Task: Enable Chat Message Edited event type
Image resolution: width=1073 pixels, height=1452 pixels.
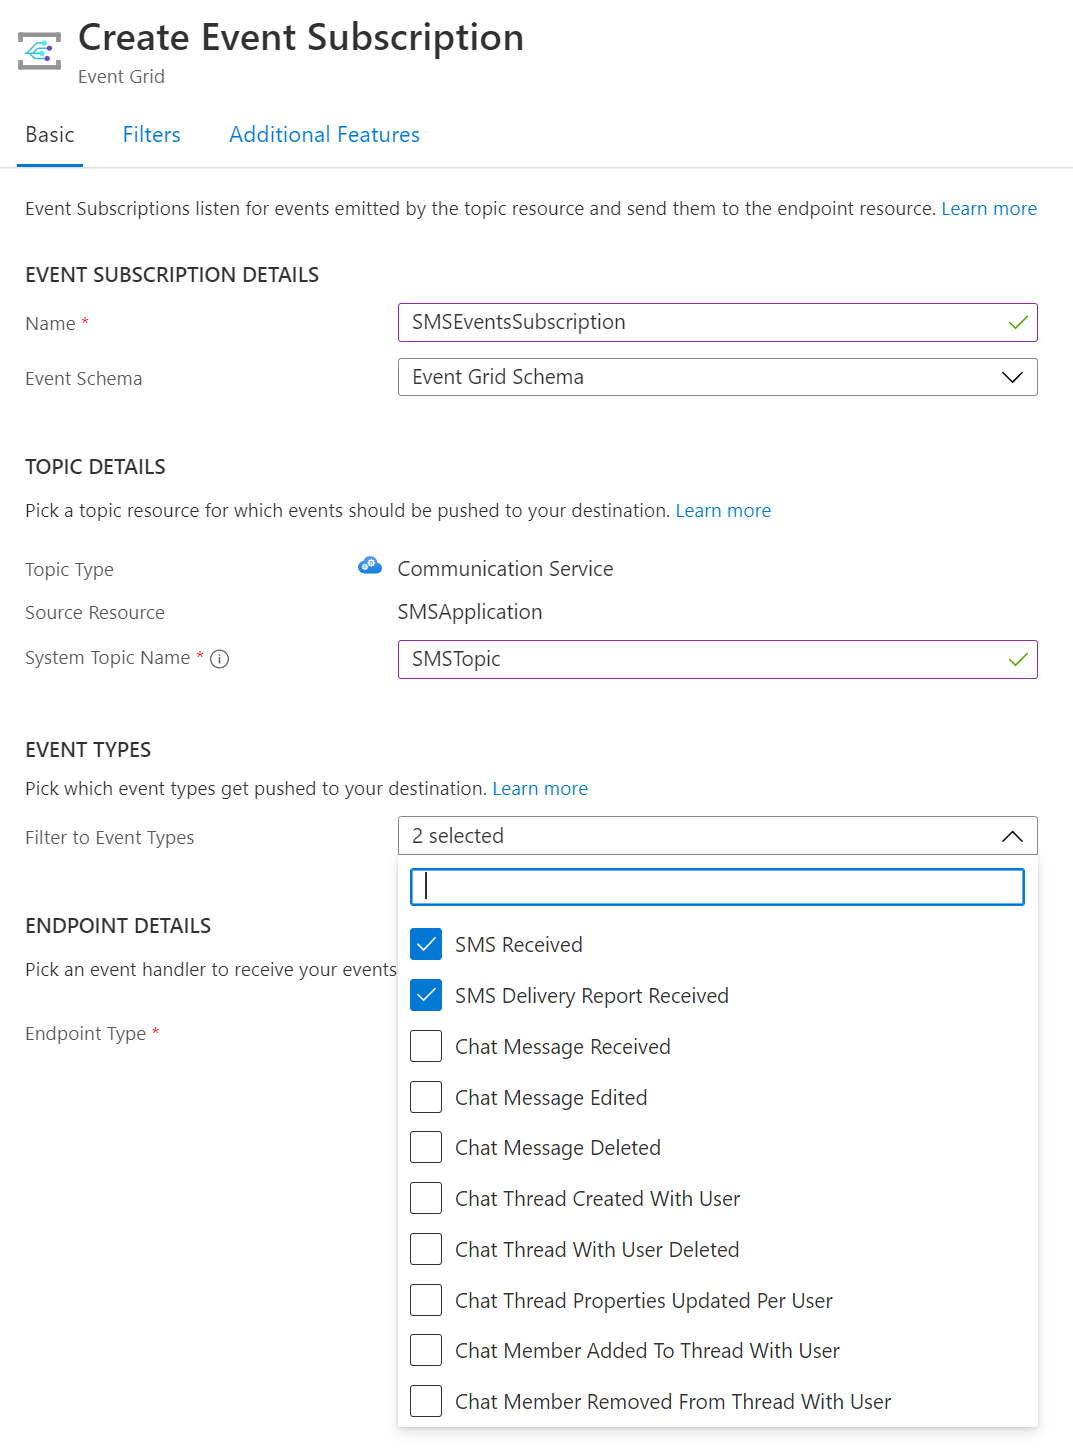Action: [426, 1097]
